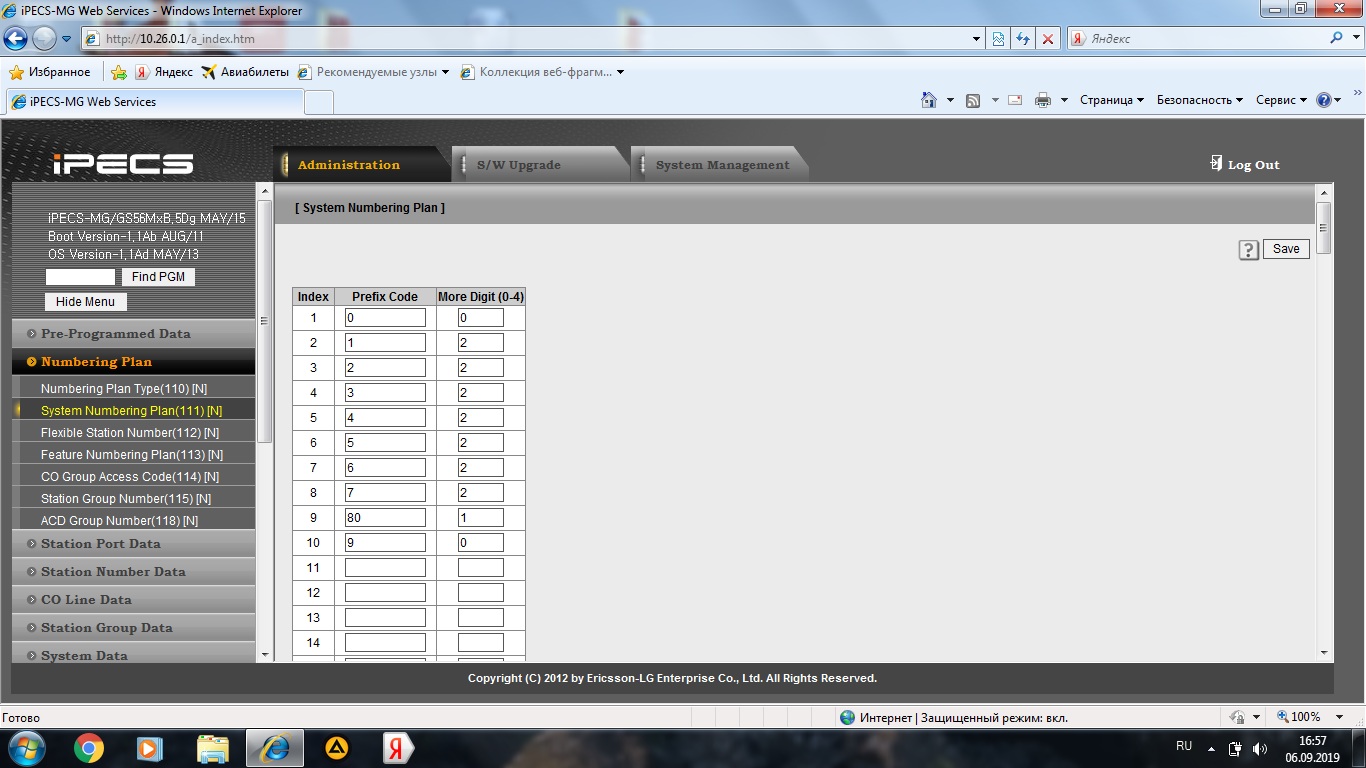Open Chrome from the Windows taskbar
Image resolution: width=1366 pixels, height=768 pixels.
click(x=88, y=748)
